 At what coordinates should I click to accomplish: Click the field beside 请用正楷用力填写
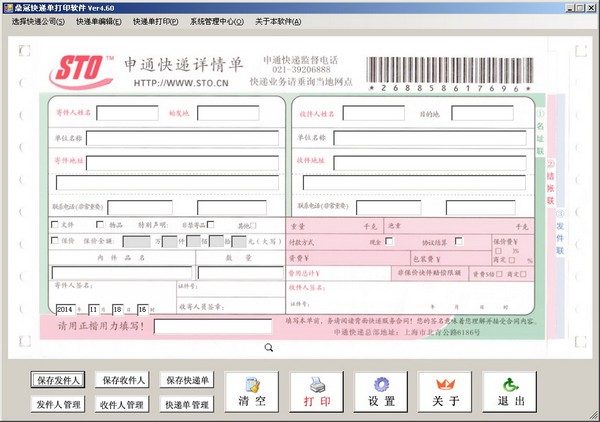tap(213, 326)
